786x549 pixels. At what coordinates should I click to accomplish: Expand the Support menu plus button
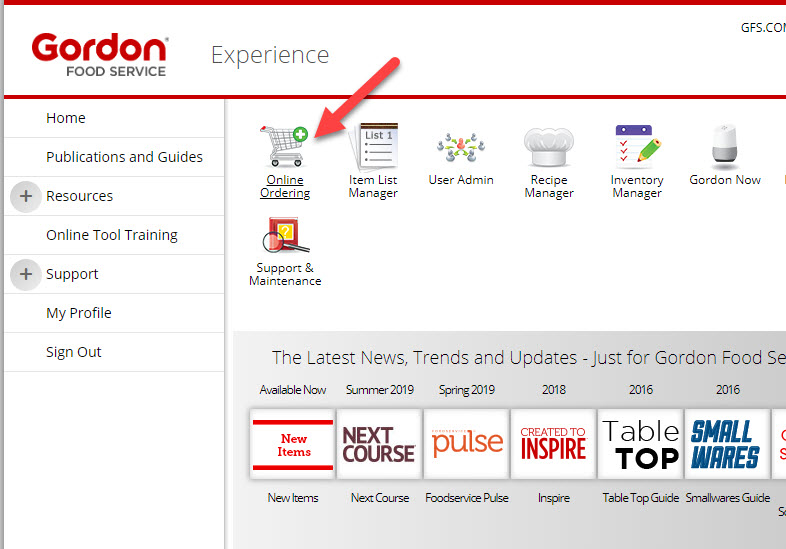coord(26,274)
